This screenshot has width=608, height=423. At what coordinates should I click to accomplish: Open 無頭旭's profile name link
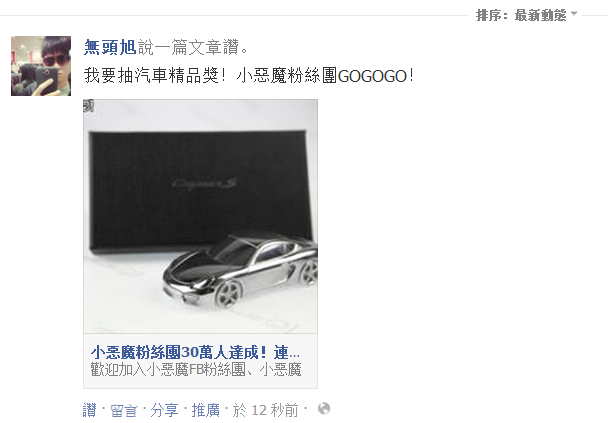click(110, 47)
